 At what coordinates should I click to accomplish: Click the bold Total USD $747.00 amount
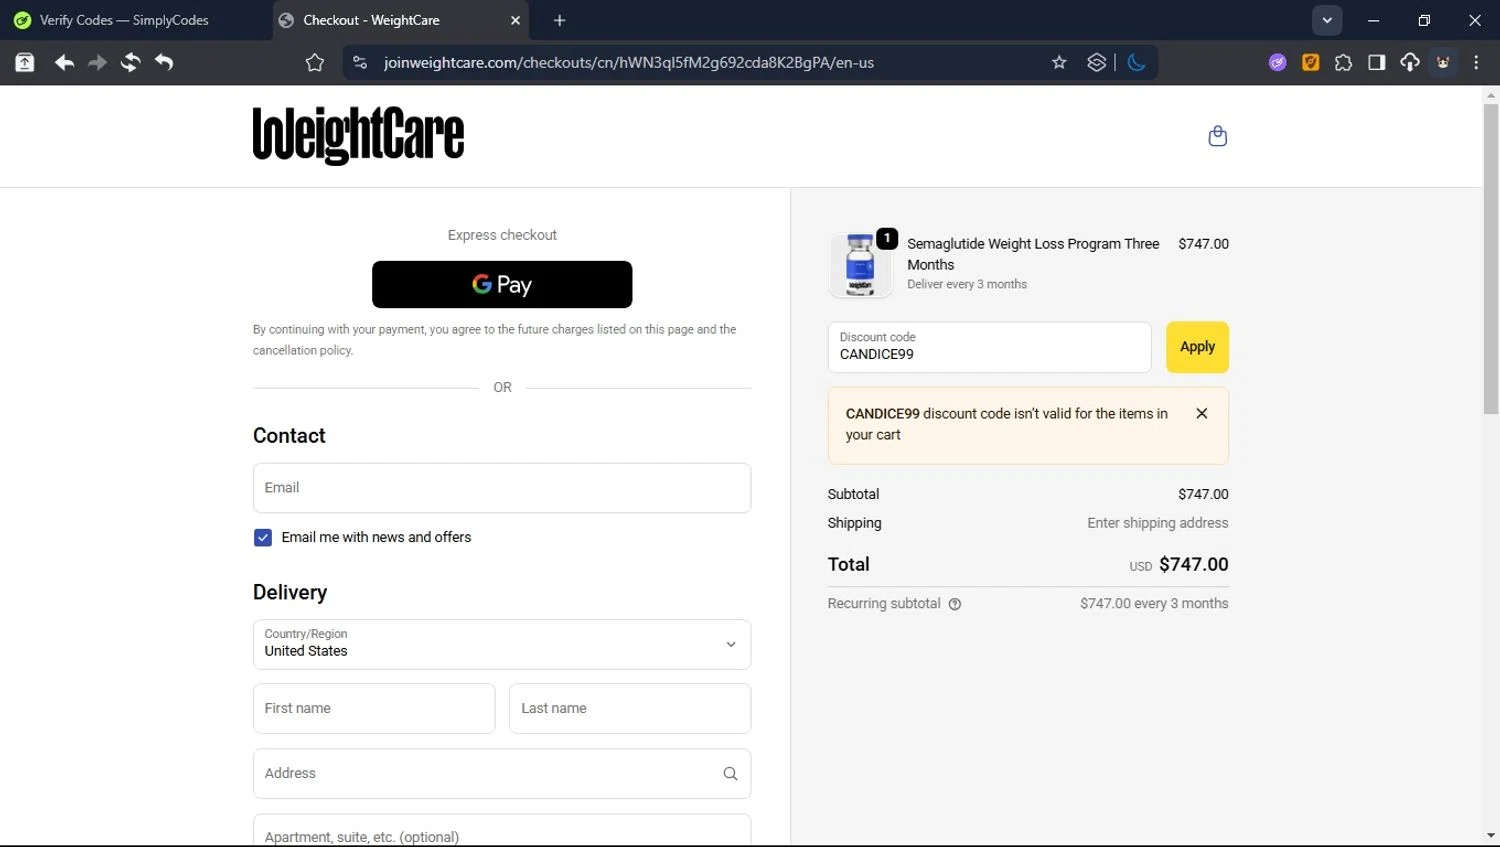(1194, 564)
